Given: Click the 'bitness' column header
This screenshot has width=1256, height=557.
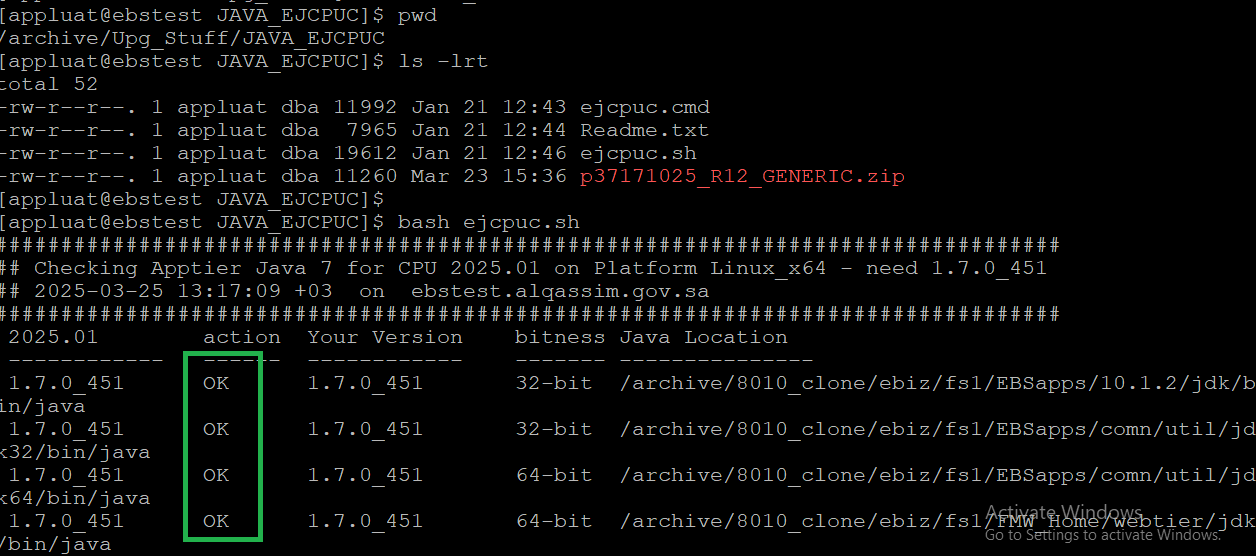Looking at the screenshot, I should pyautogui.click(x=560, y=337).
